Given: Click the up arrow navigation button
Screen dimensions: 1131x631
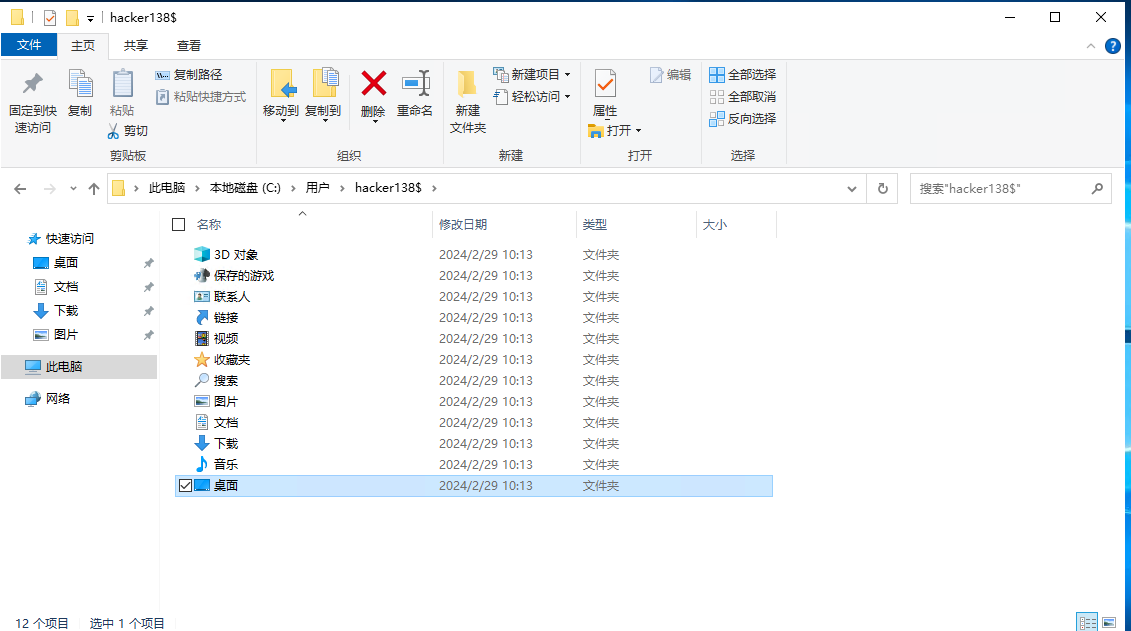Looking at the screenshot, I should tap(94, 188).
